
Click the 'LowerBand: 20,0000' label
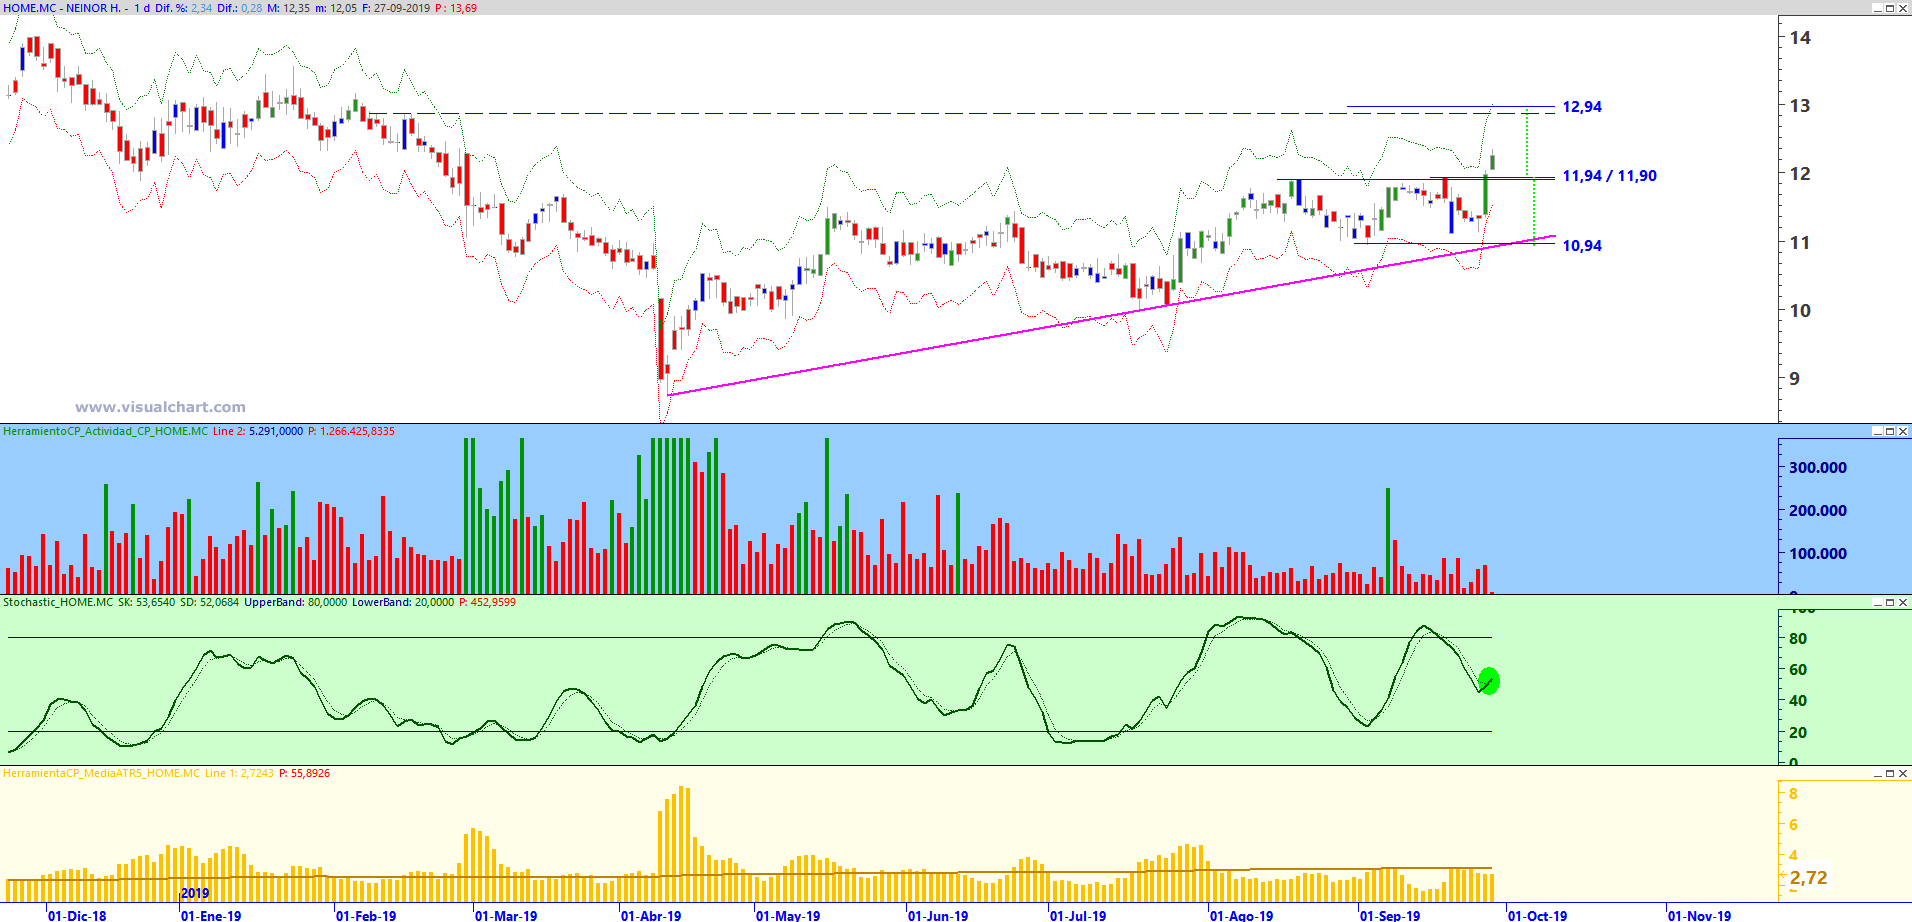pyautogui.click(x=403, y=602)
